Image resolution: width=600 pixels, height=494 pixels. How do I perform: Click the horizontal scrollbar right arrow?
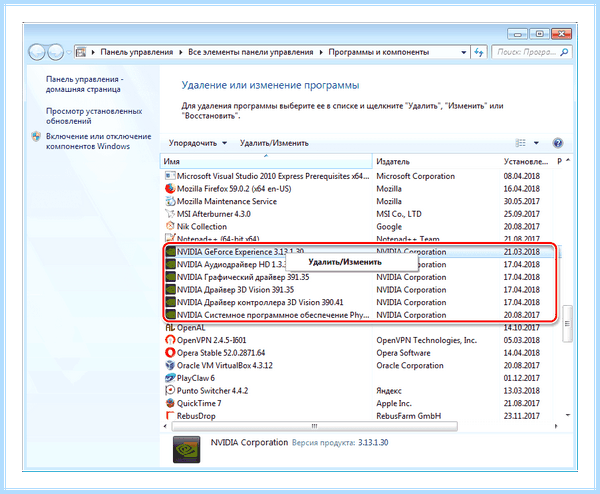556,426
